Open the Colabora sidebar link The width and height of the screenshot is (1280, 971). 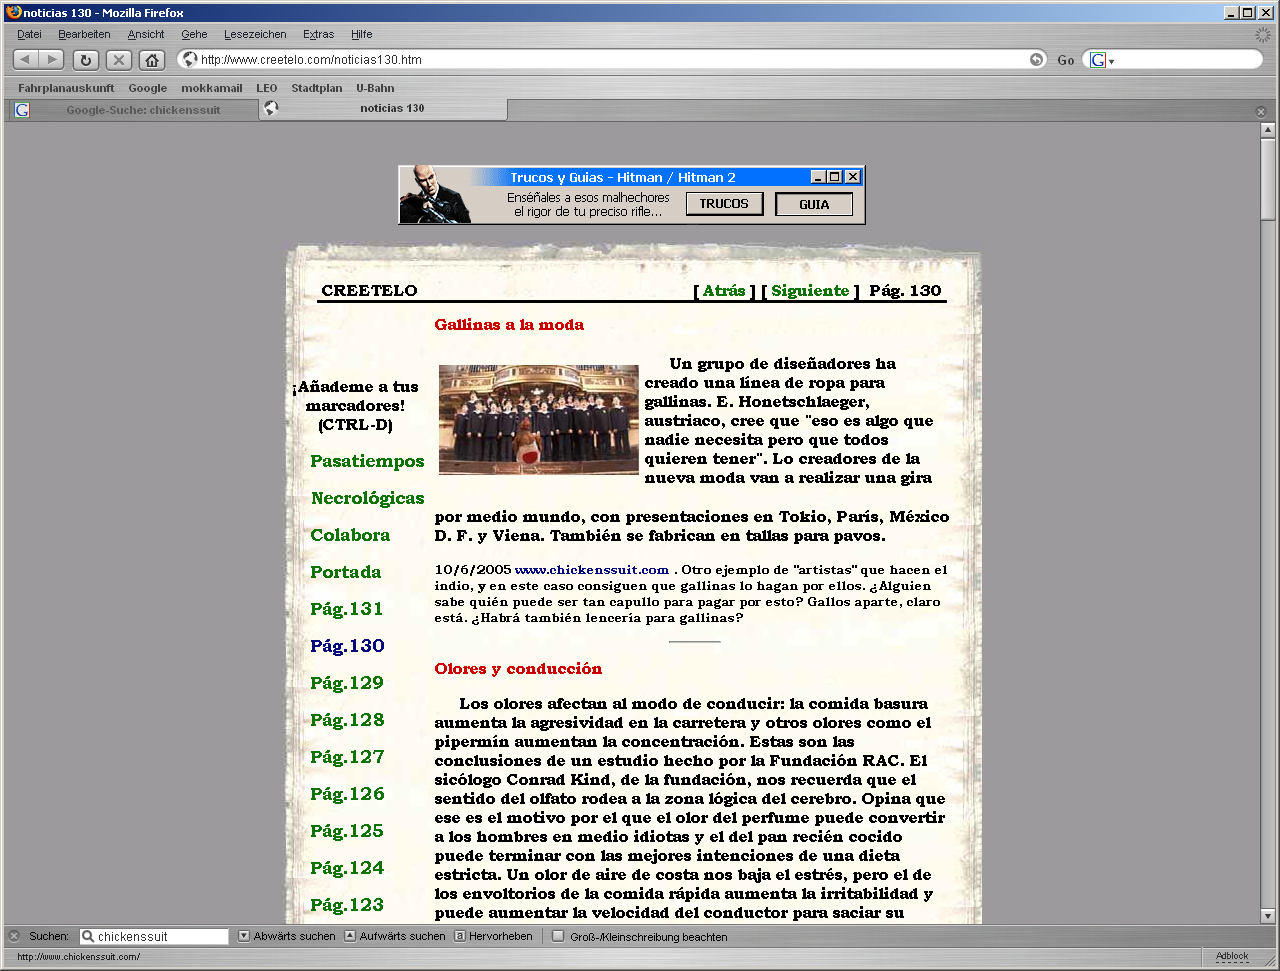pos(350,535)
